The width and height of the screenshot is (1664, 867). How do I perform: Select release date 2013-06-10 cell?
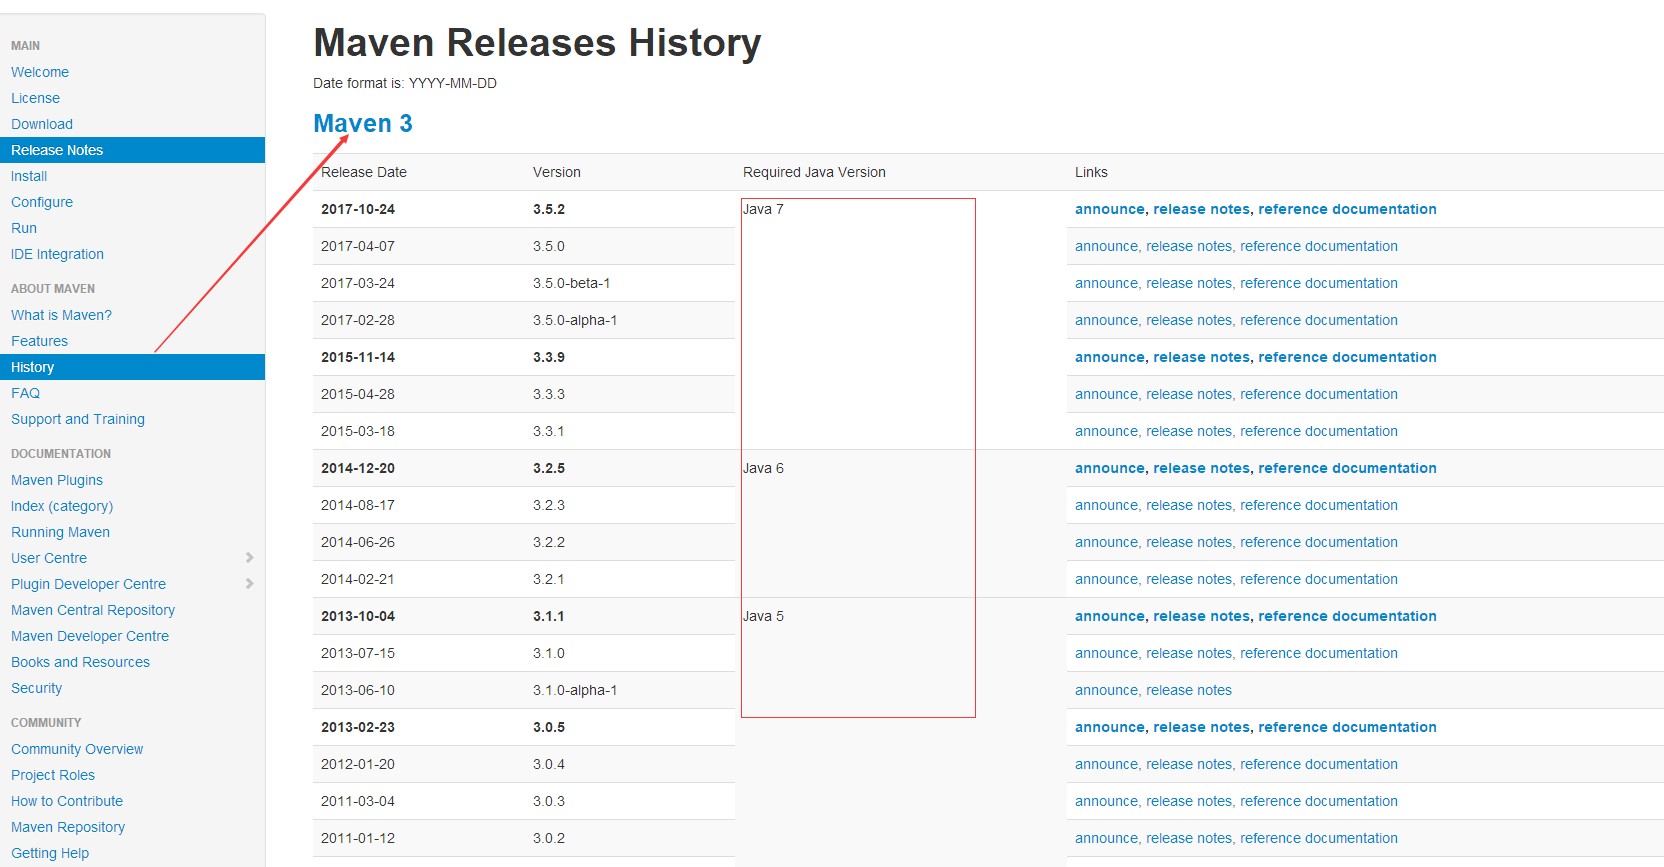point(419,690)
